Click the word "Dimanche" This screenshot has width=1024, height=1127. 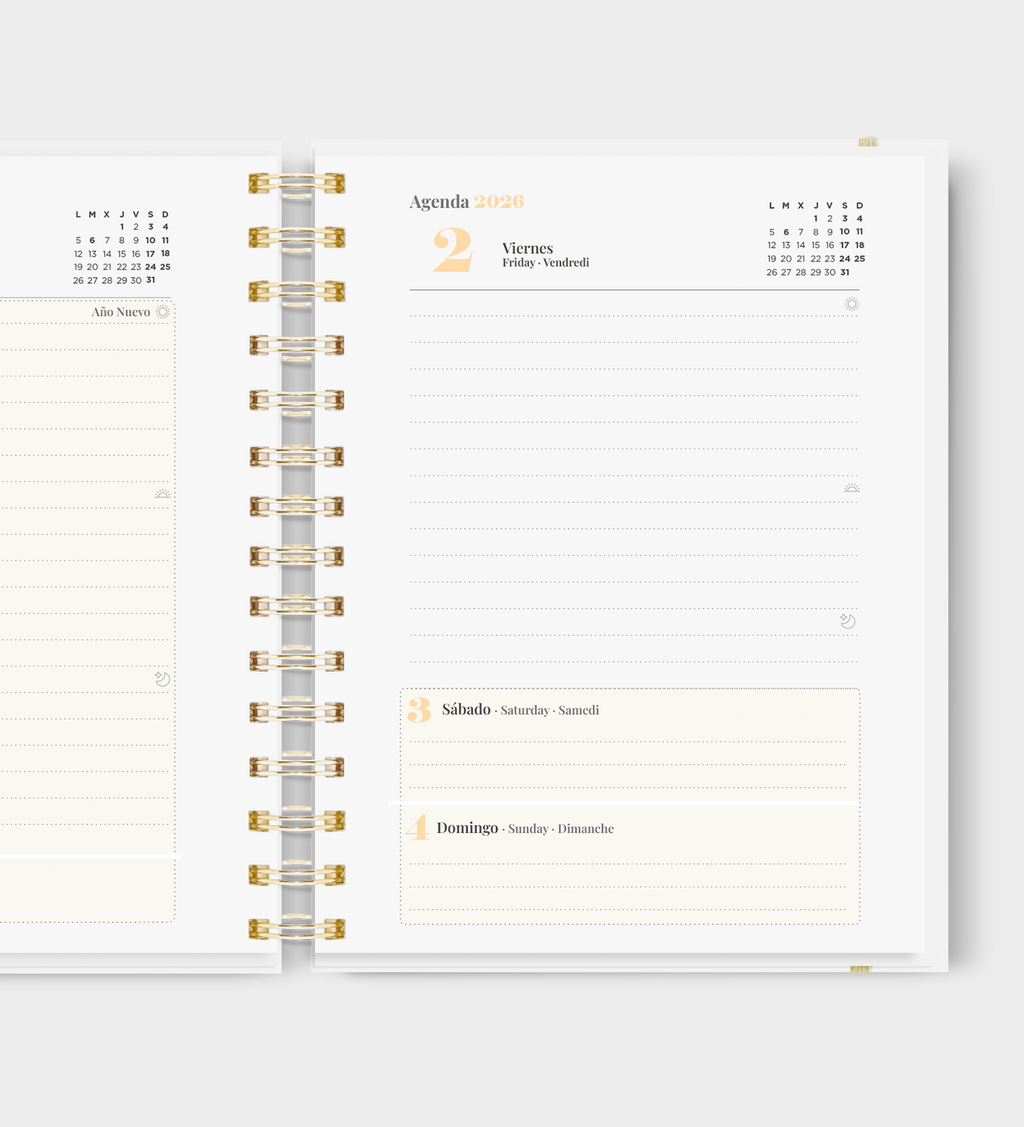coord(586,829)
